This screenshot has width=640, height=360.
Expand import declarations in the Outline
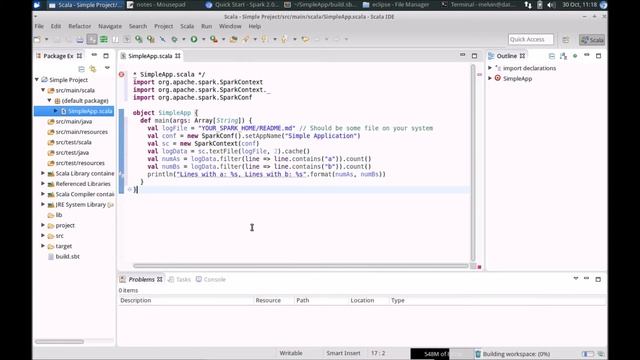[x=490, y=68]
